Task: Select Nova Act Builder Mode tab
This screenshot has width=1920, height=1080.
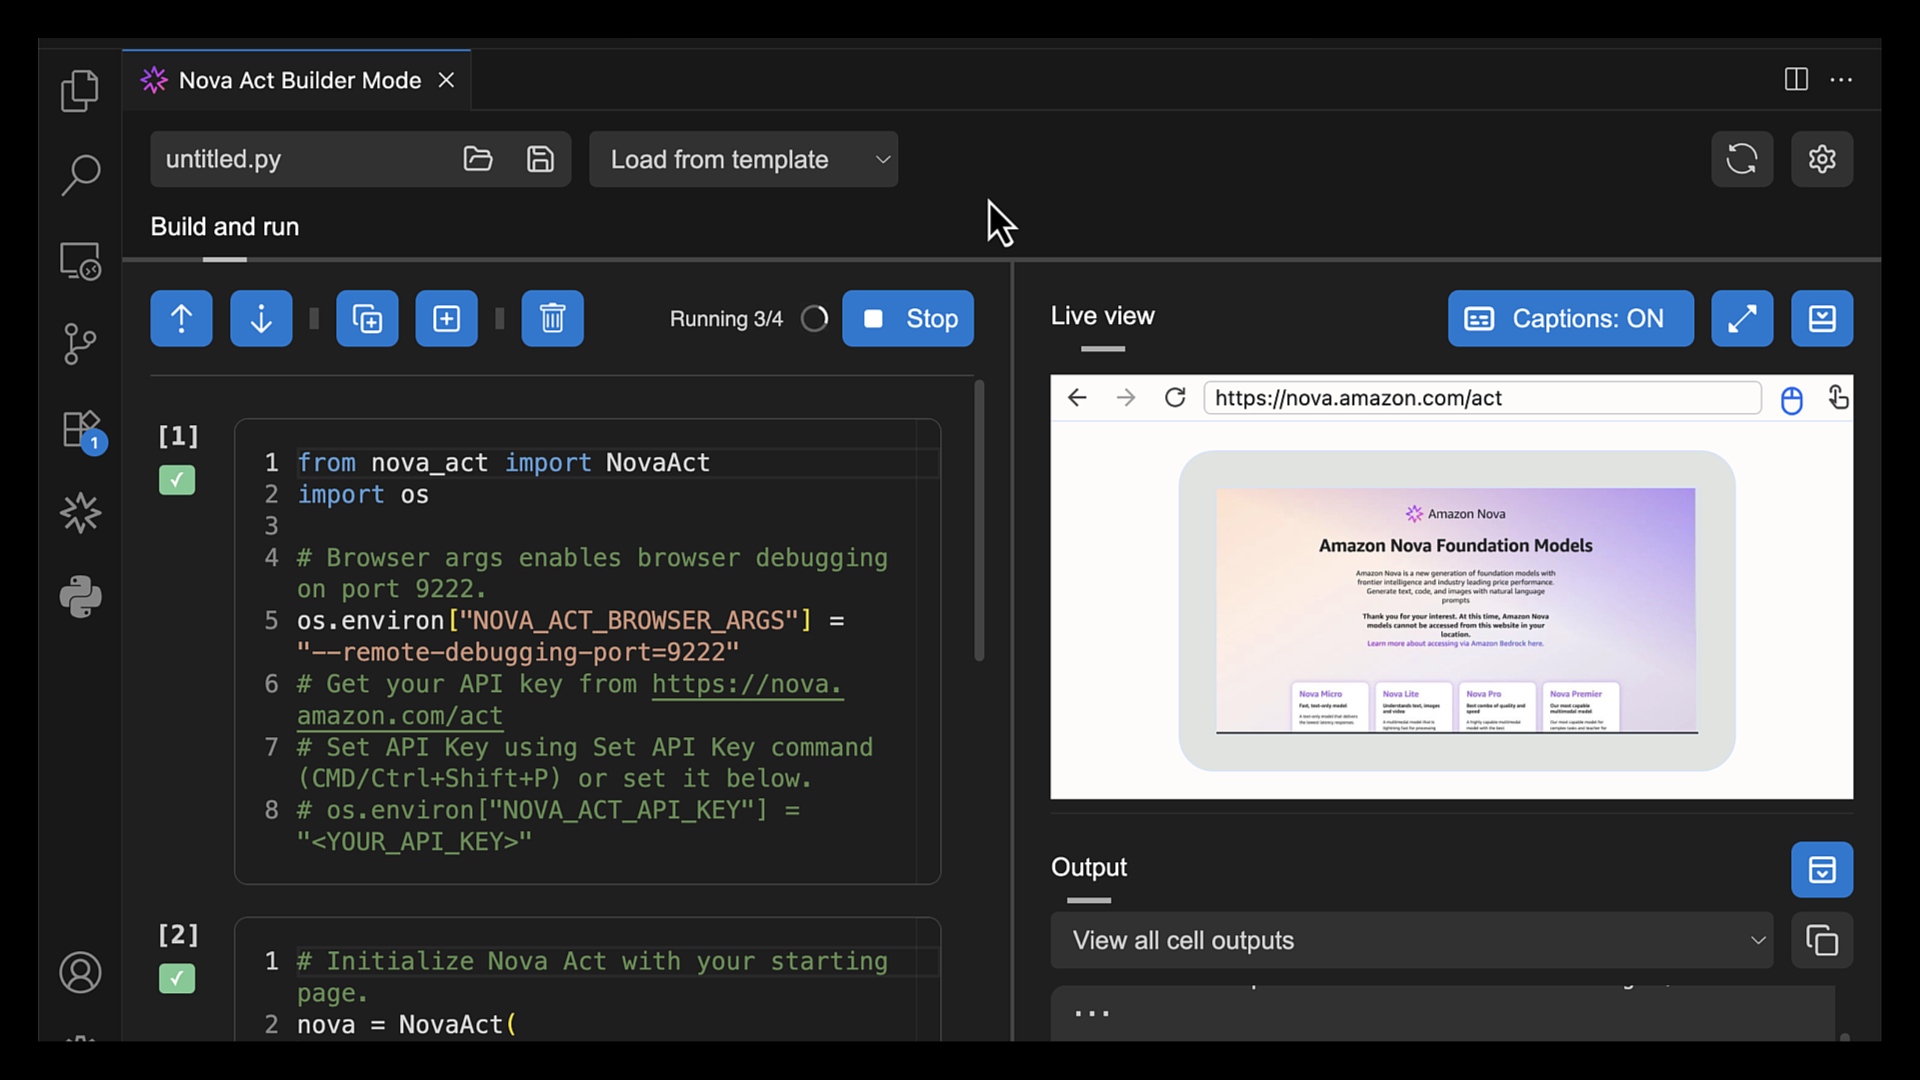Action: [299, 81]
